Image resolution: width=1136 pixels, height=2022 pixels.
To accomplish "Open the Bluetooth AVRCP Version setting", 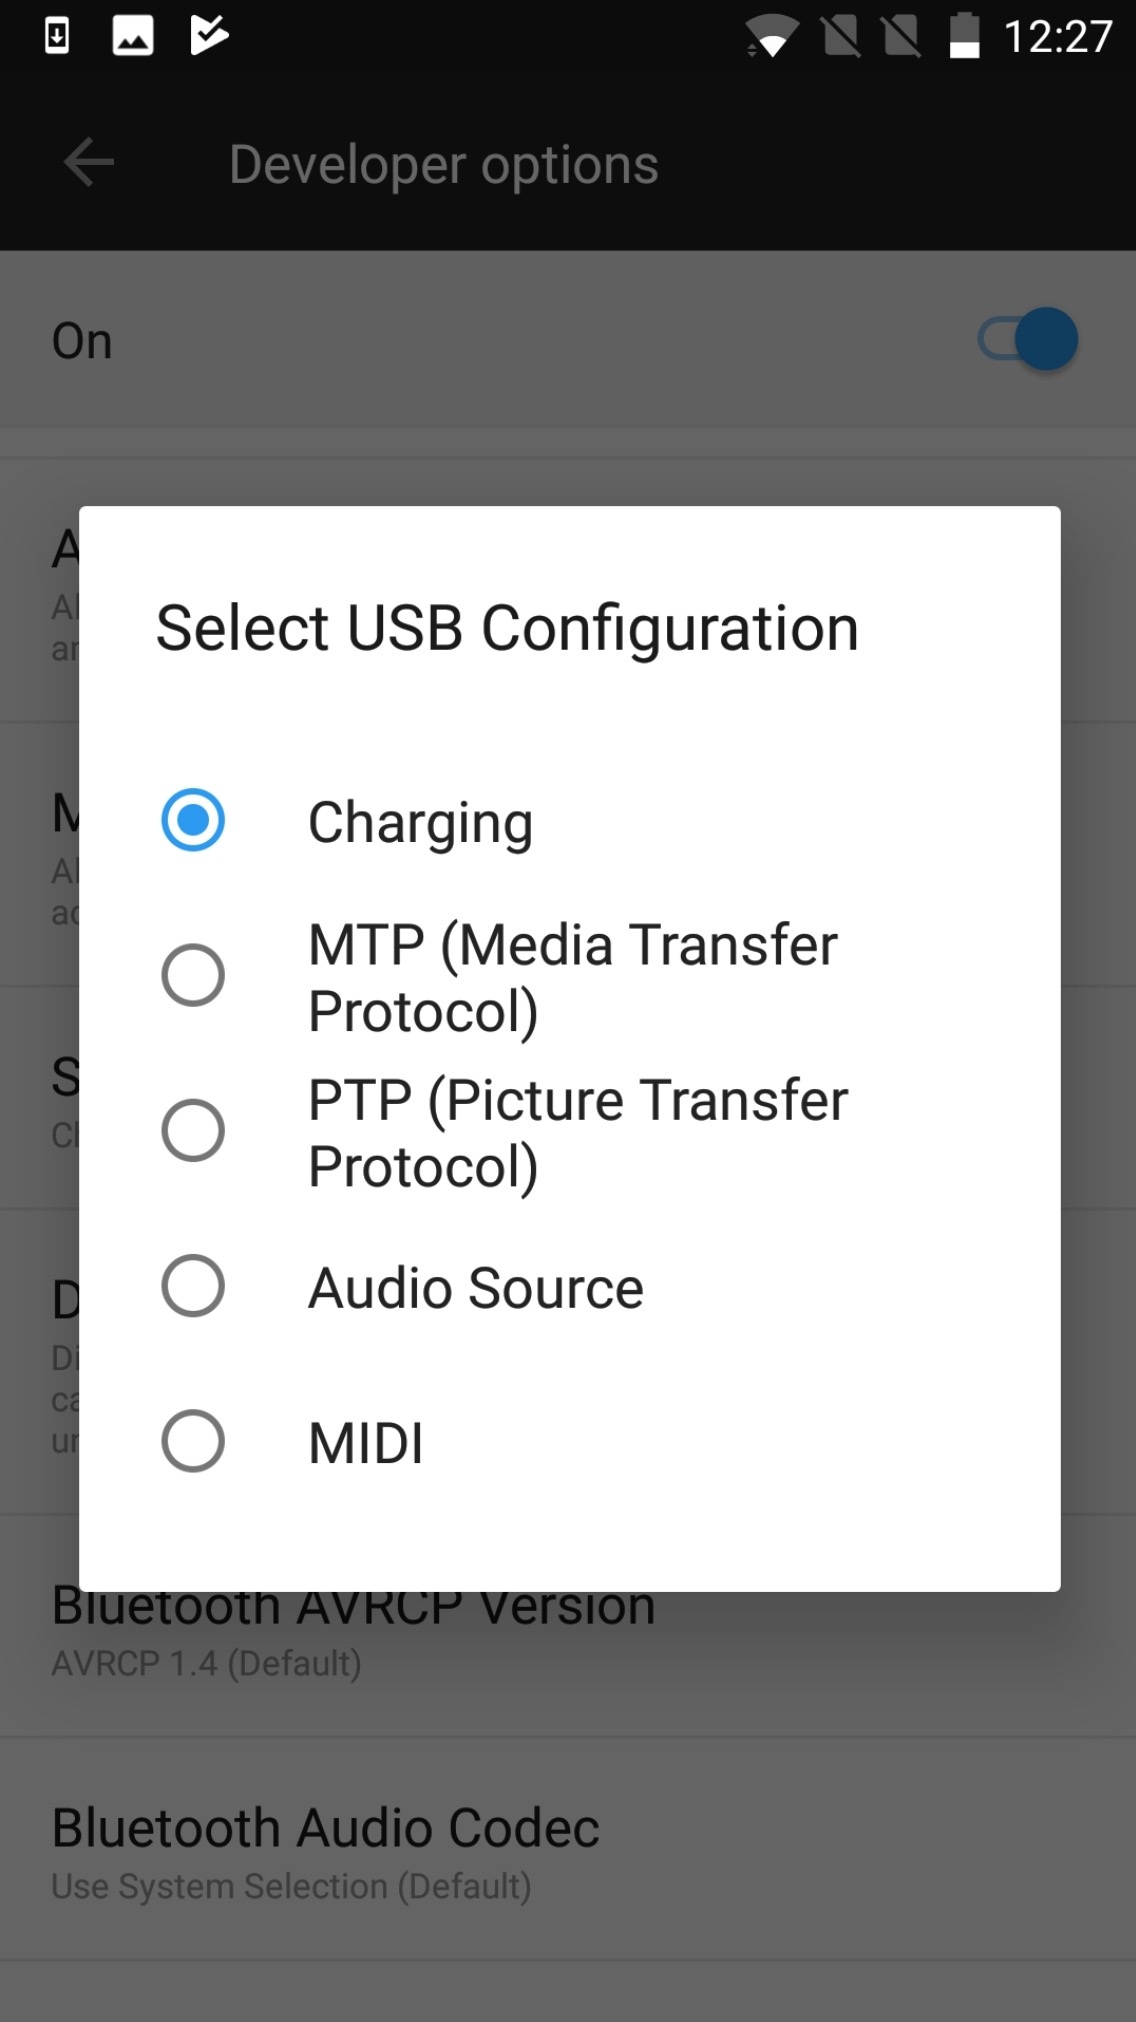I will click(x=354, y=1640).
